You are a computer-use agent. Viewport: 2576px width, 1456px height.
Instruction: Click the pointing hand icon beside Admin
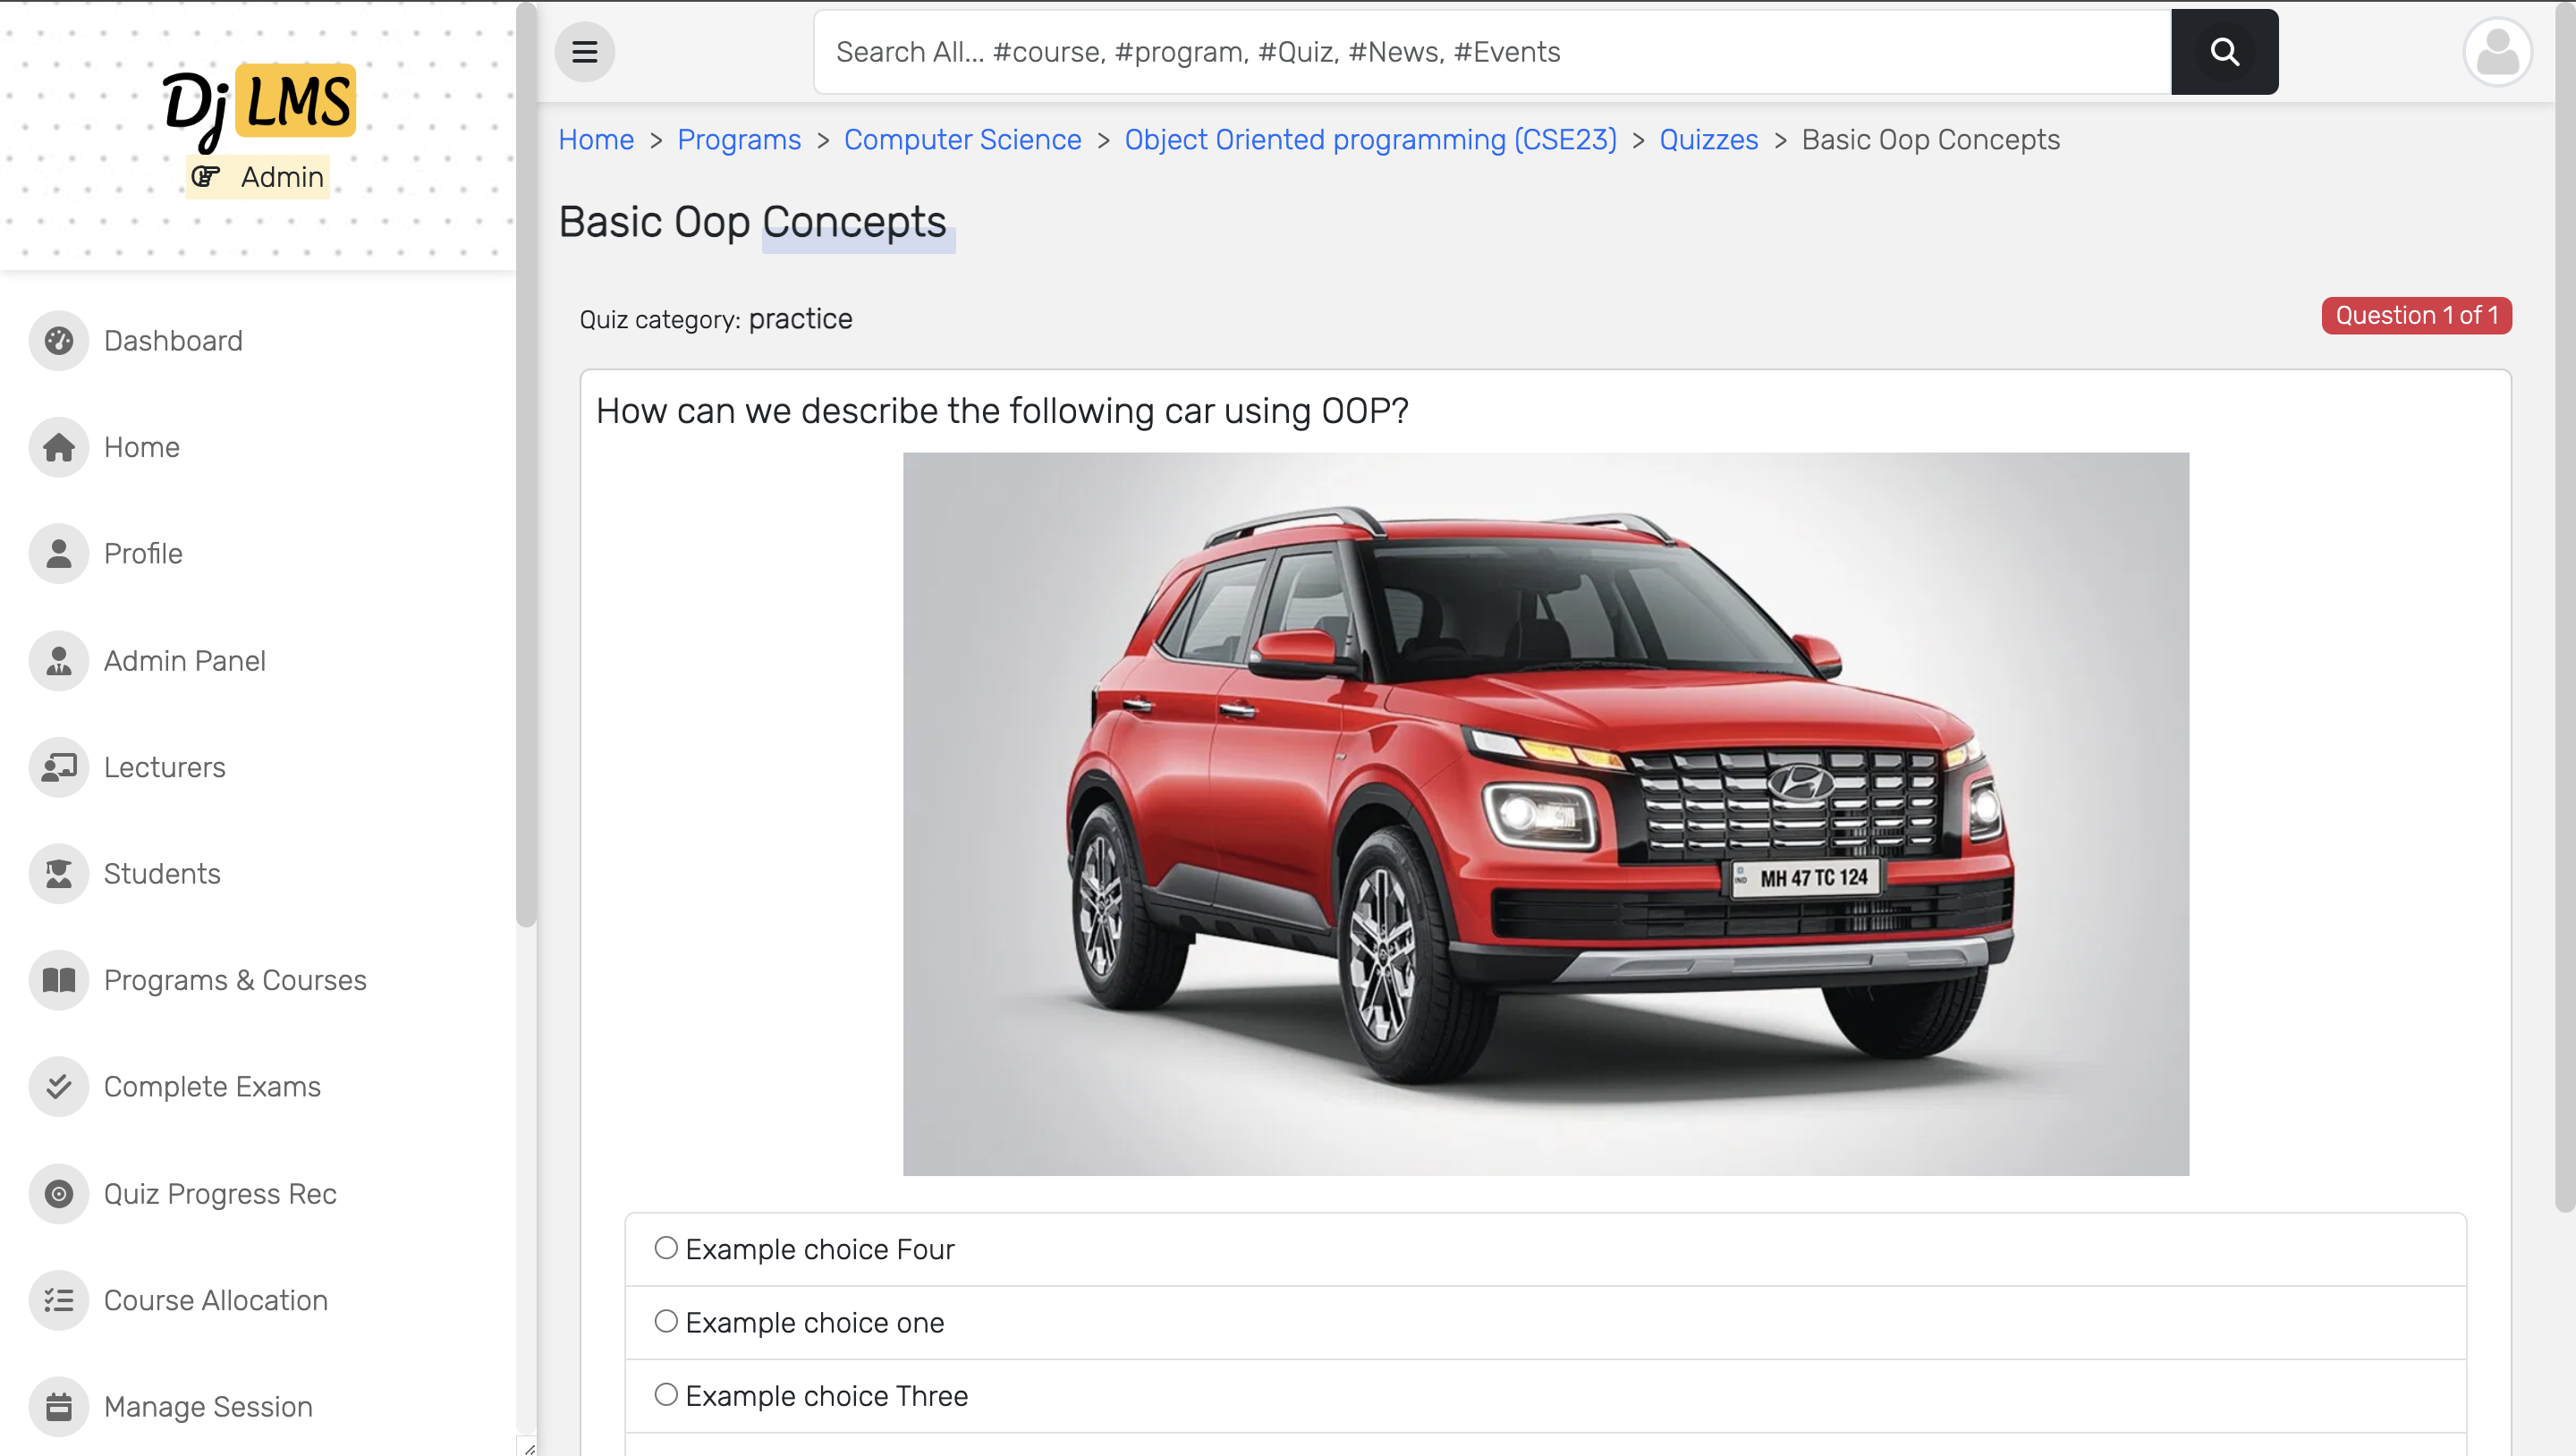coord(206,177)
